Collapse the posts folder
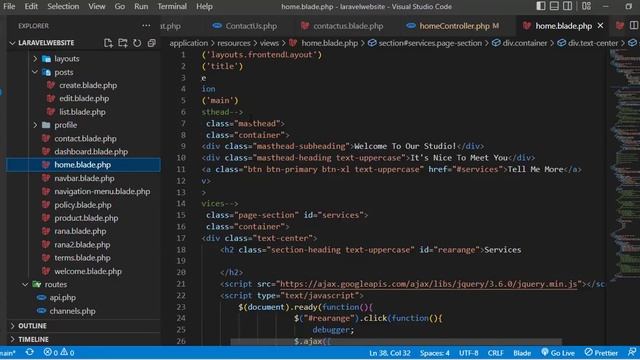This screenshot has height=360, width=640. (x=64, y=72)
